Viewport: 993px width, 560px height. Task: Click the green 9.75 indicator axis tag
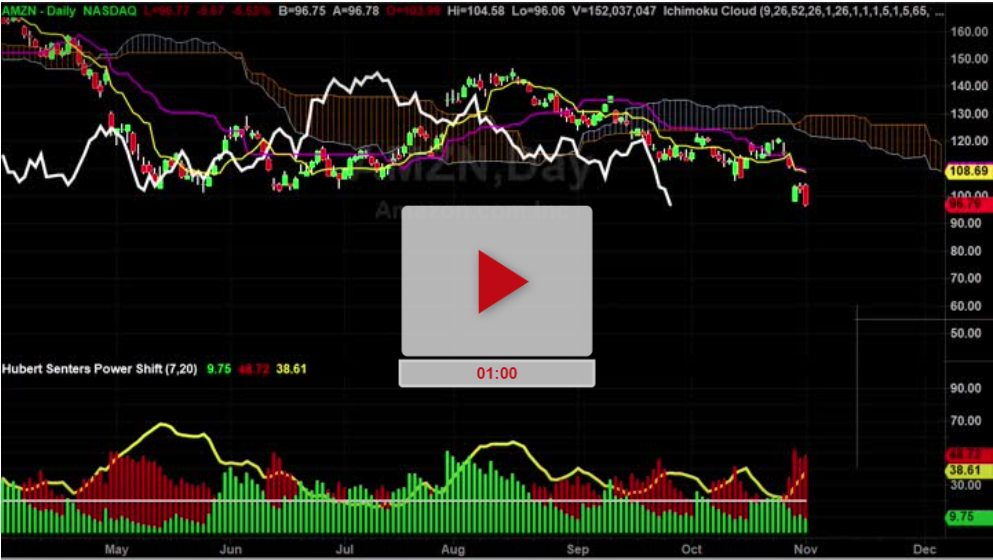point(968,517)
